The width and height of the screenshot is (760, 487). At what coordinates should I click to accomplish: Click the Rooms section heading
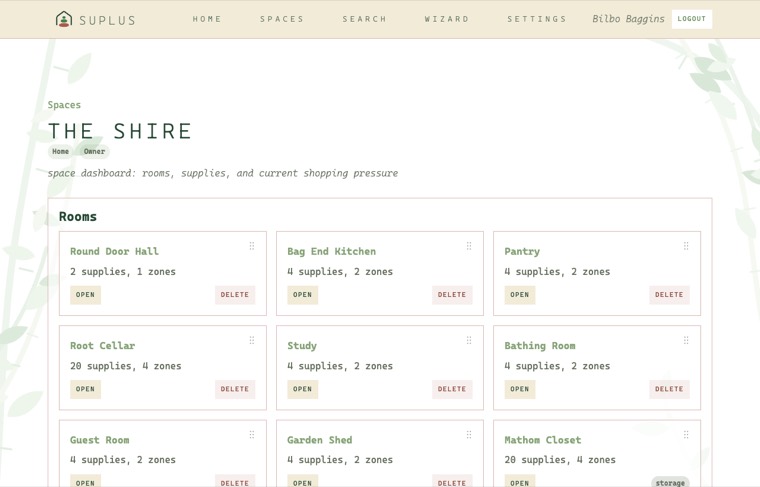(78, 217)
